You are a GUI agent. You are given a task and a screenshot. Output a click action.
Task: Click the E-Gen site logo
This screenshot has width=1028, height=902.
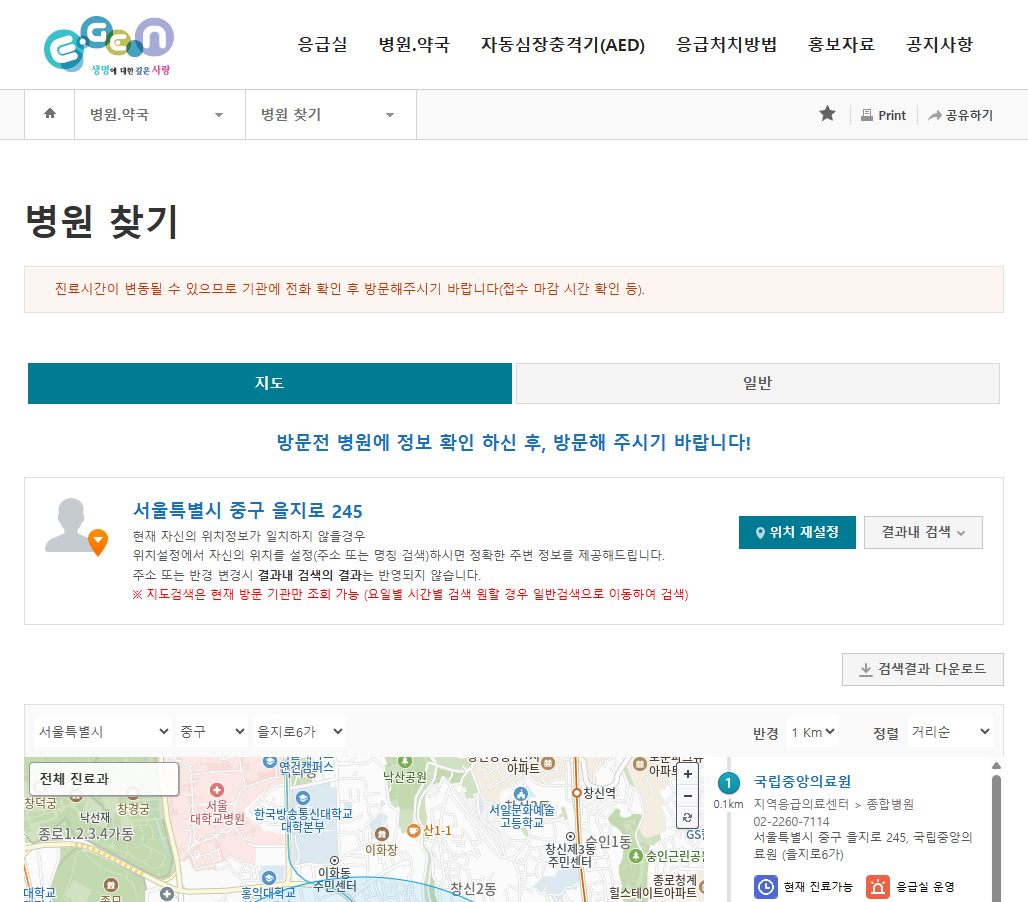coord(109,46)
